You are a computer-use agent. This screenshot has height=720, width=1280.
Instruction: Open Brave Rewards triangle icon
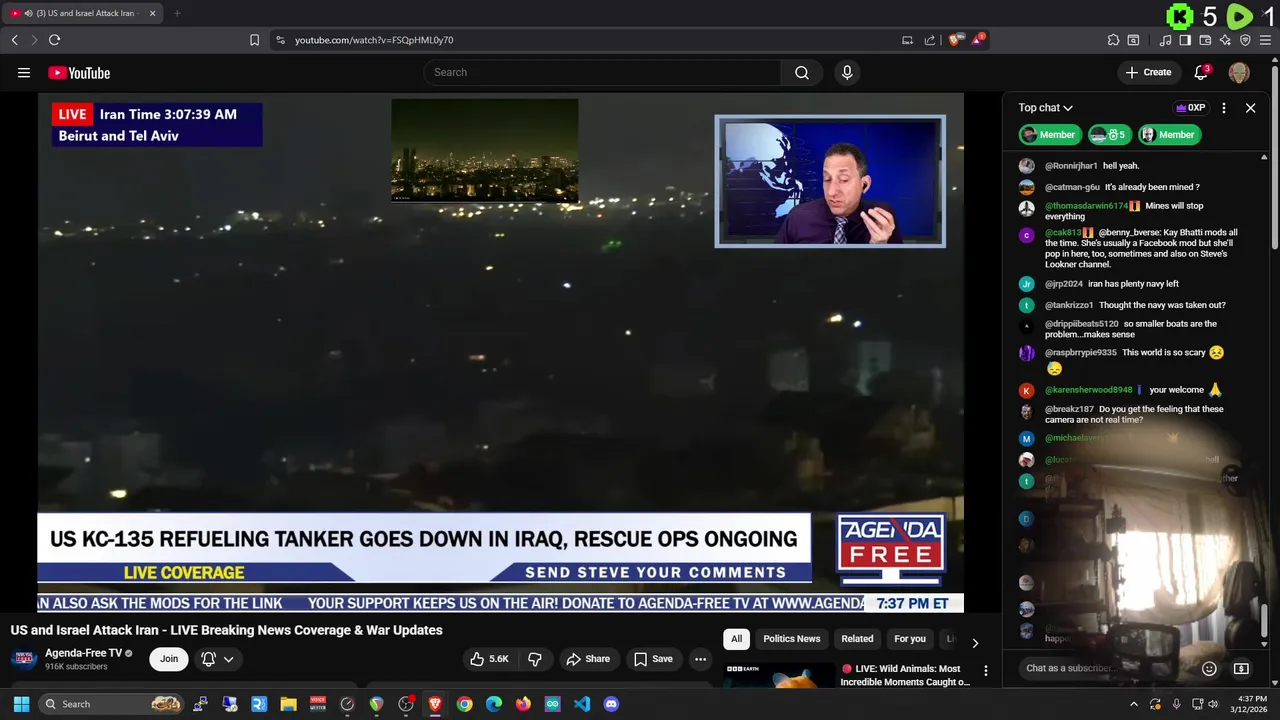coord(978,40)
